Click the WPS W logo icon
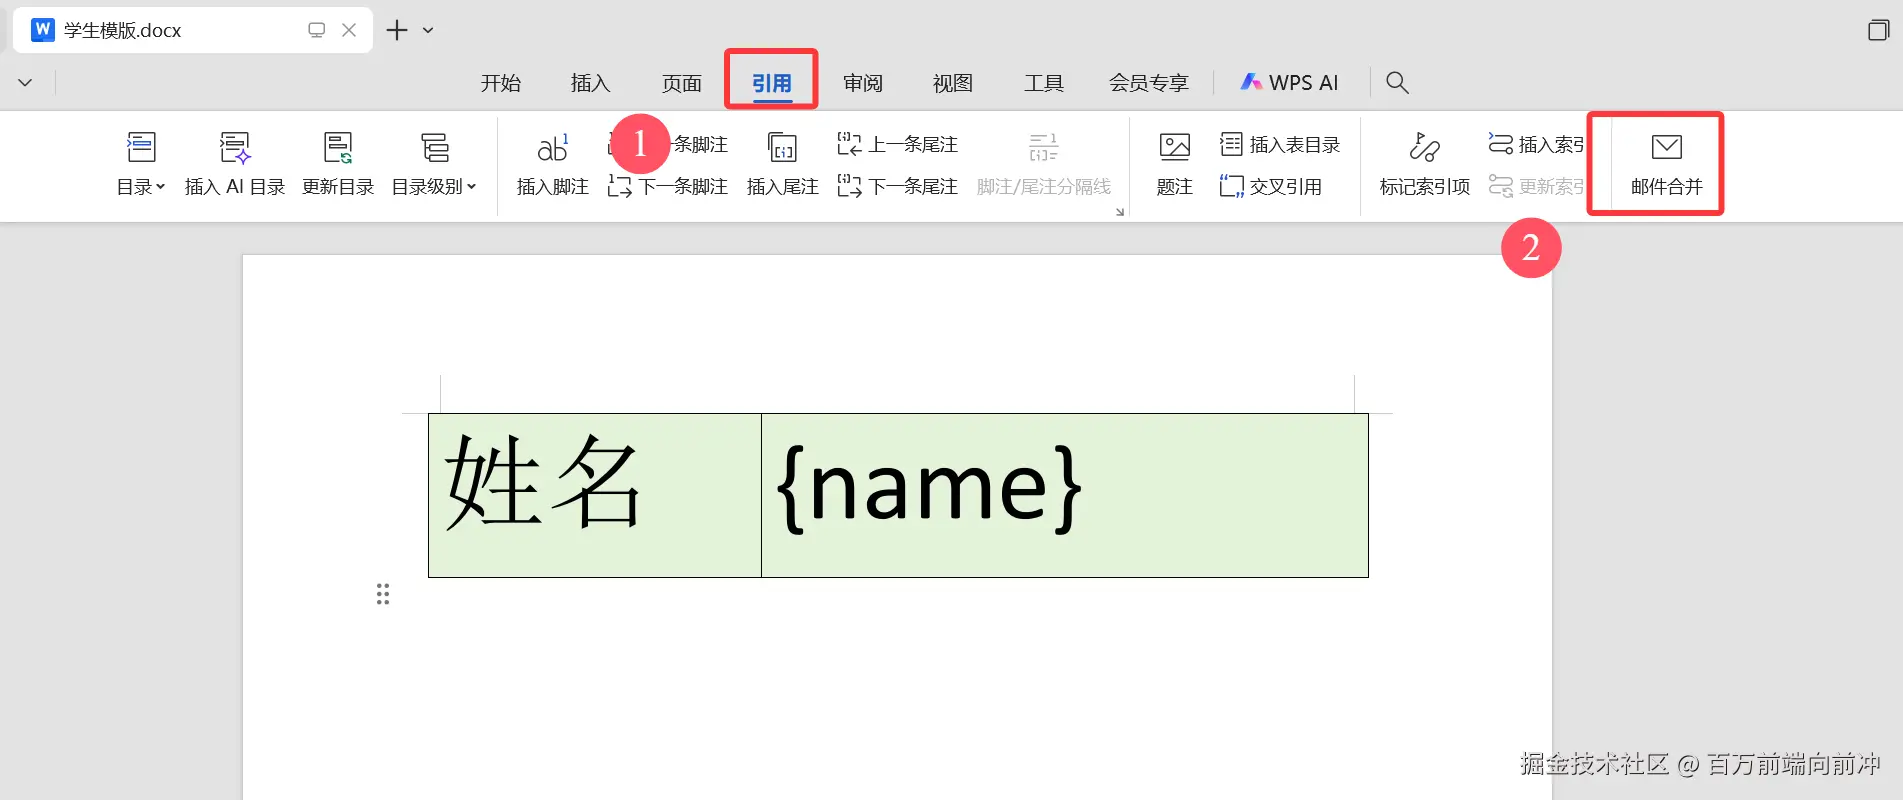1903x800 pixels. tap(43, 30)
